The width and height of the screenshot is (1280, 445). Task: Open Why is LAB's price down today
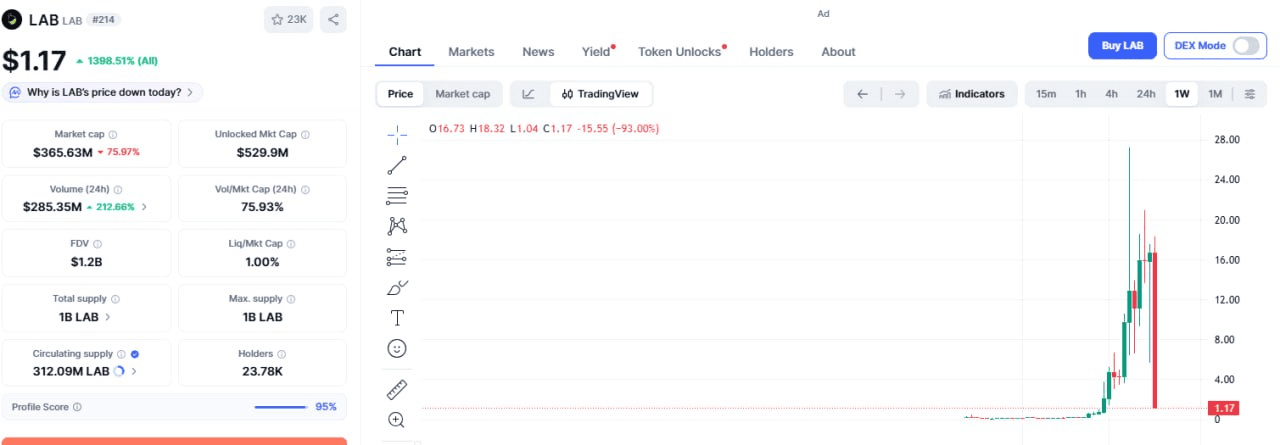(104, 92)
